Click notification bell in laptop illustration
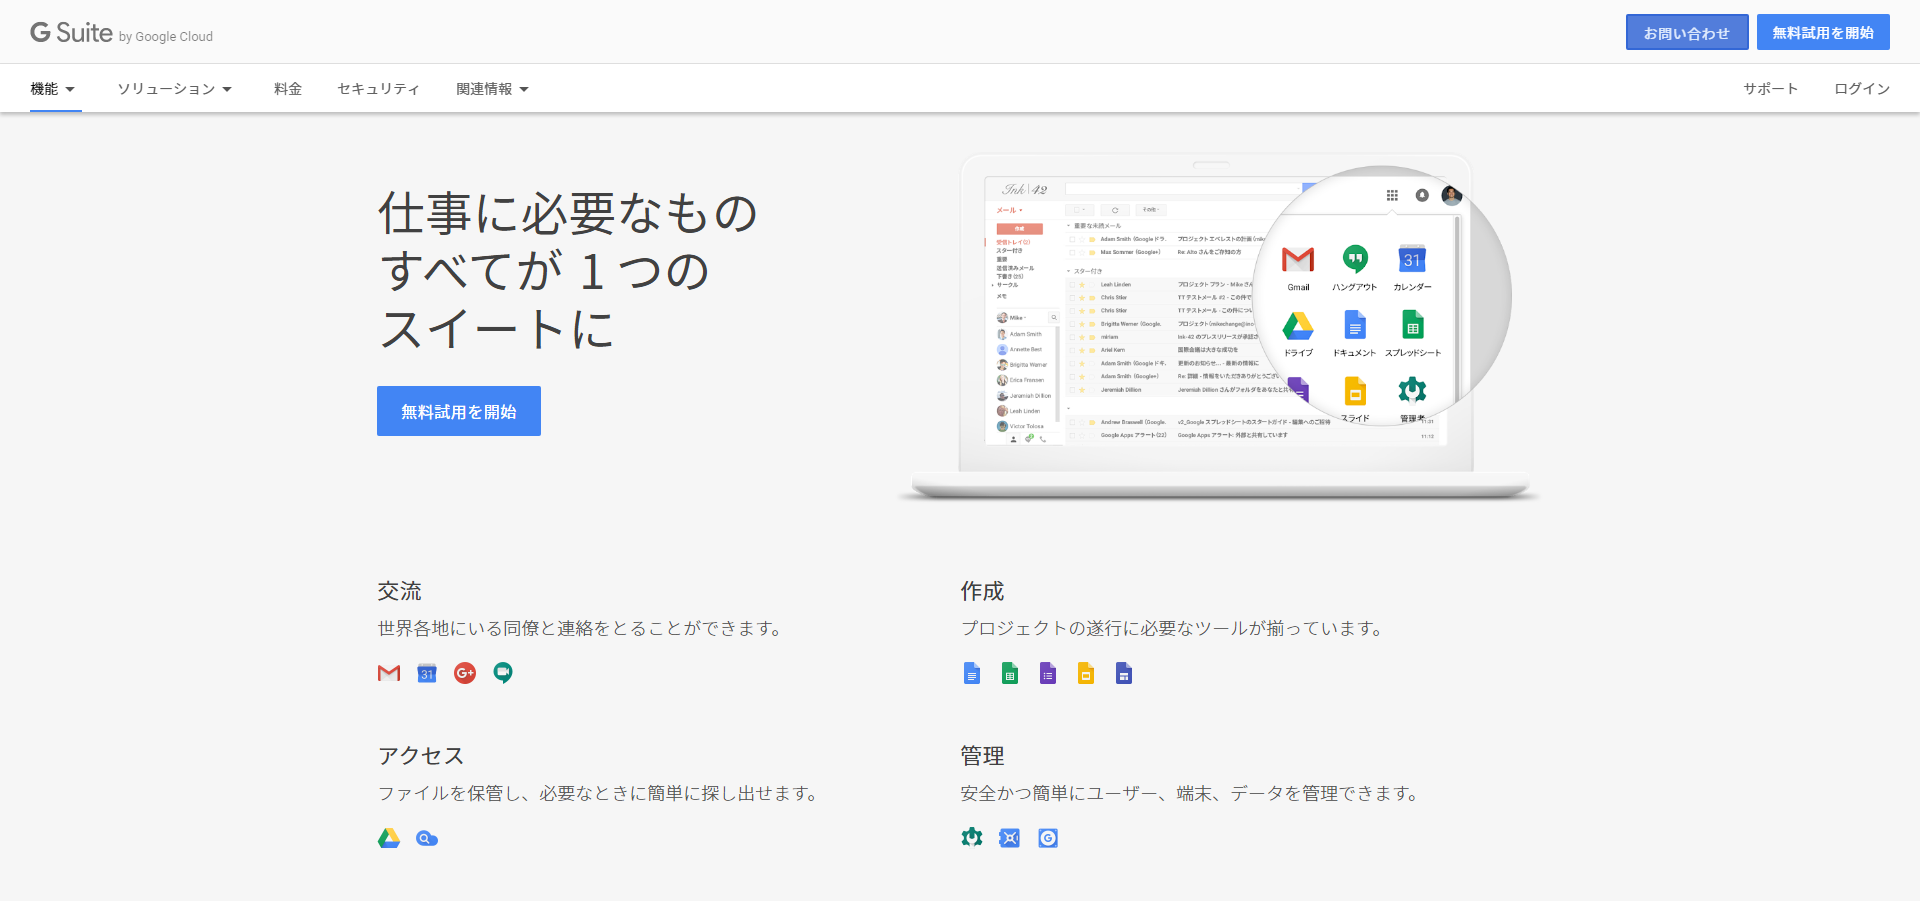Image resolution: width=1920 pixels, height=901 pixels. click(1422, 195)
